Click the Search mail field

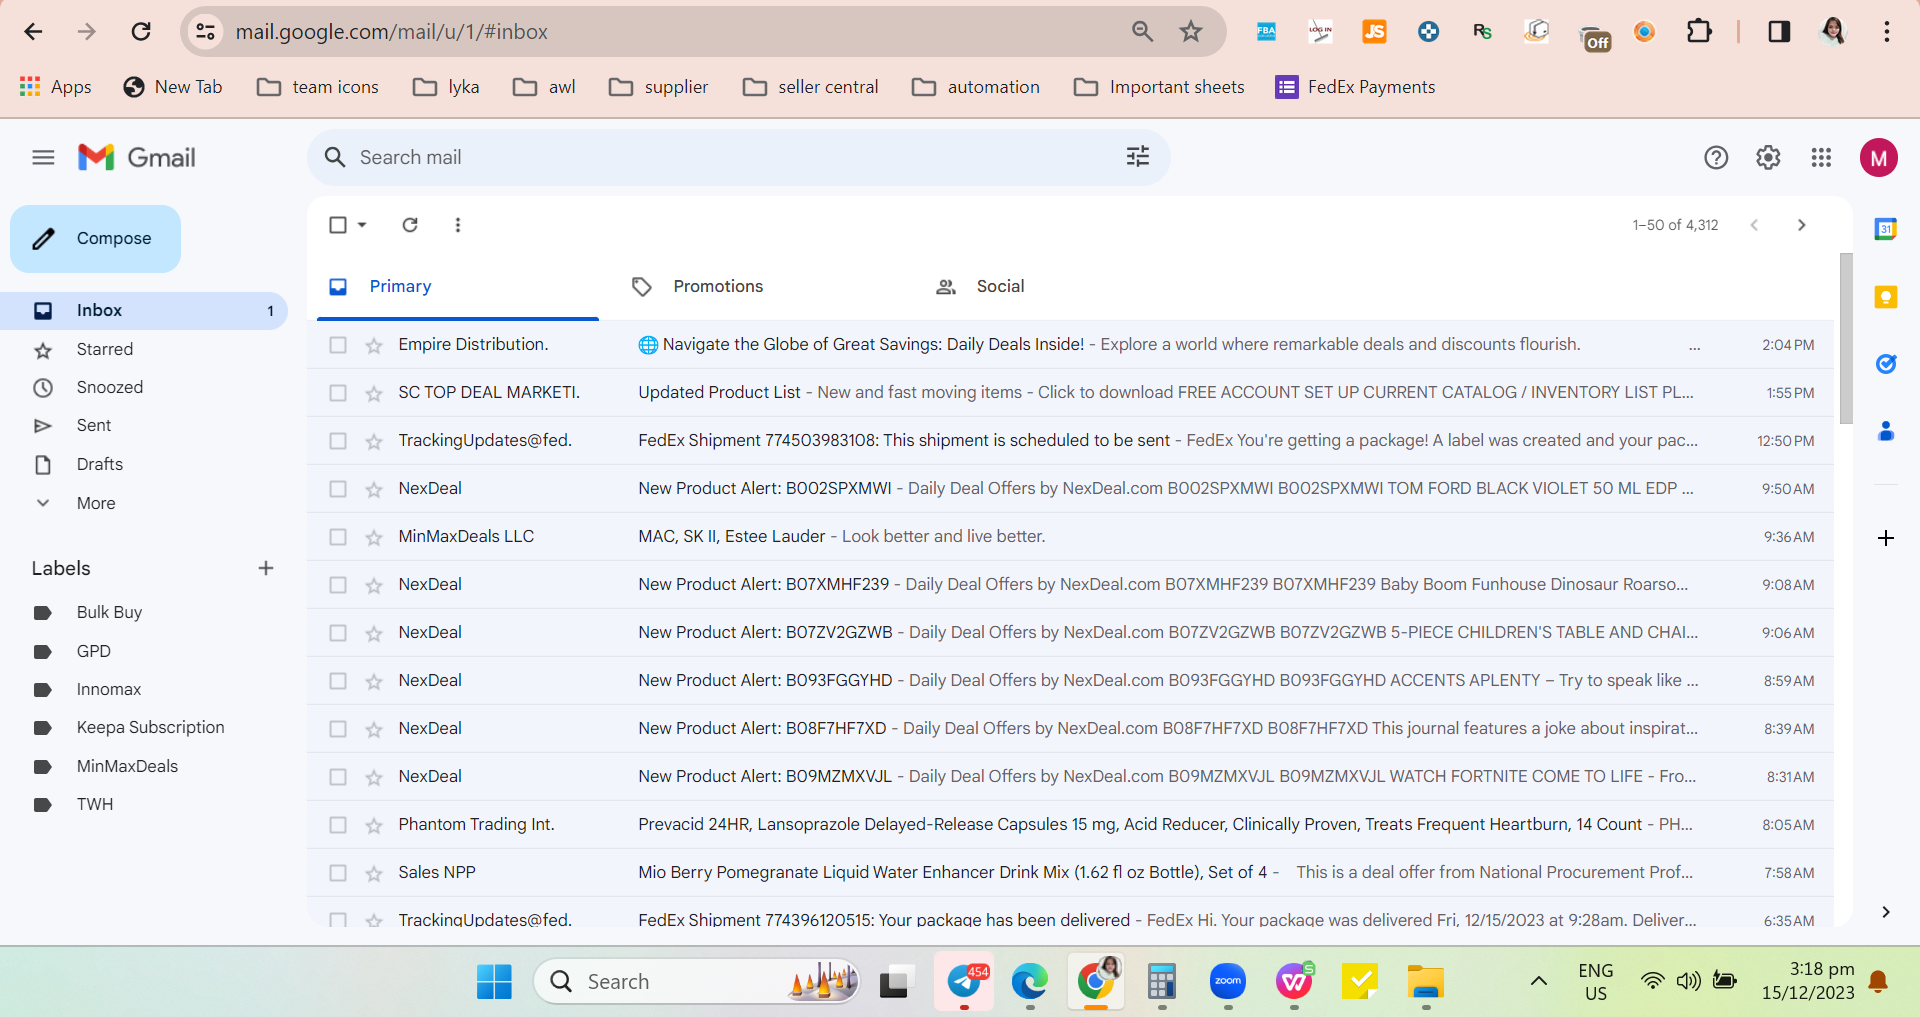coord(738,157)
